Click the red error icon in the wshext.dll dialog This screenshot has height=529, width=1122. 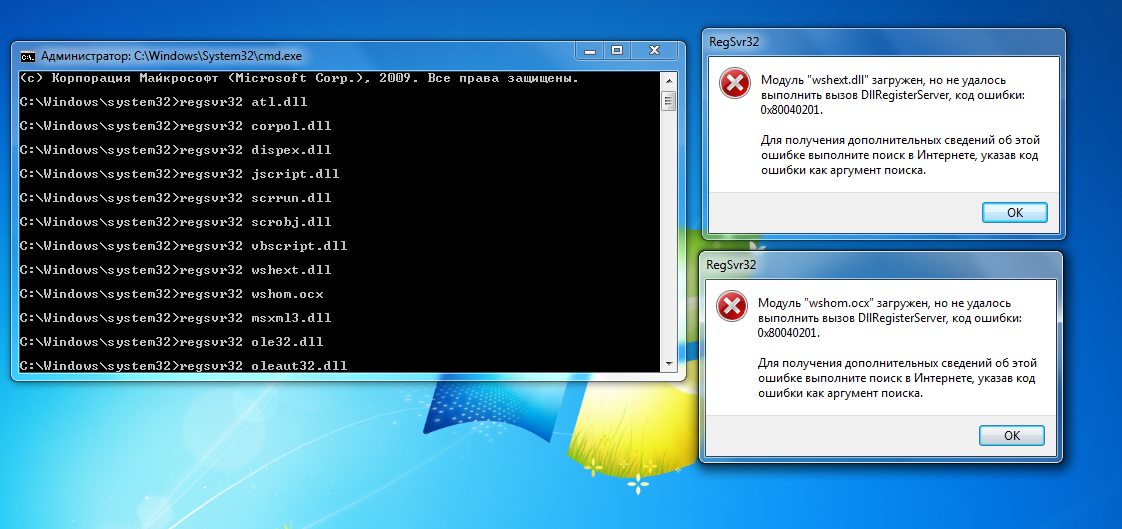[x=736, y=84]
